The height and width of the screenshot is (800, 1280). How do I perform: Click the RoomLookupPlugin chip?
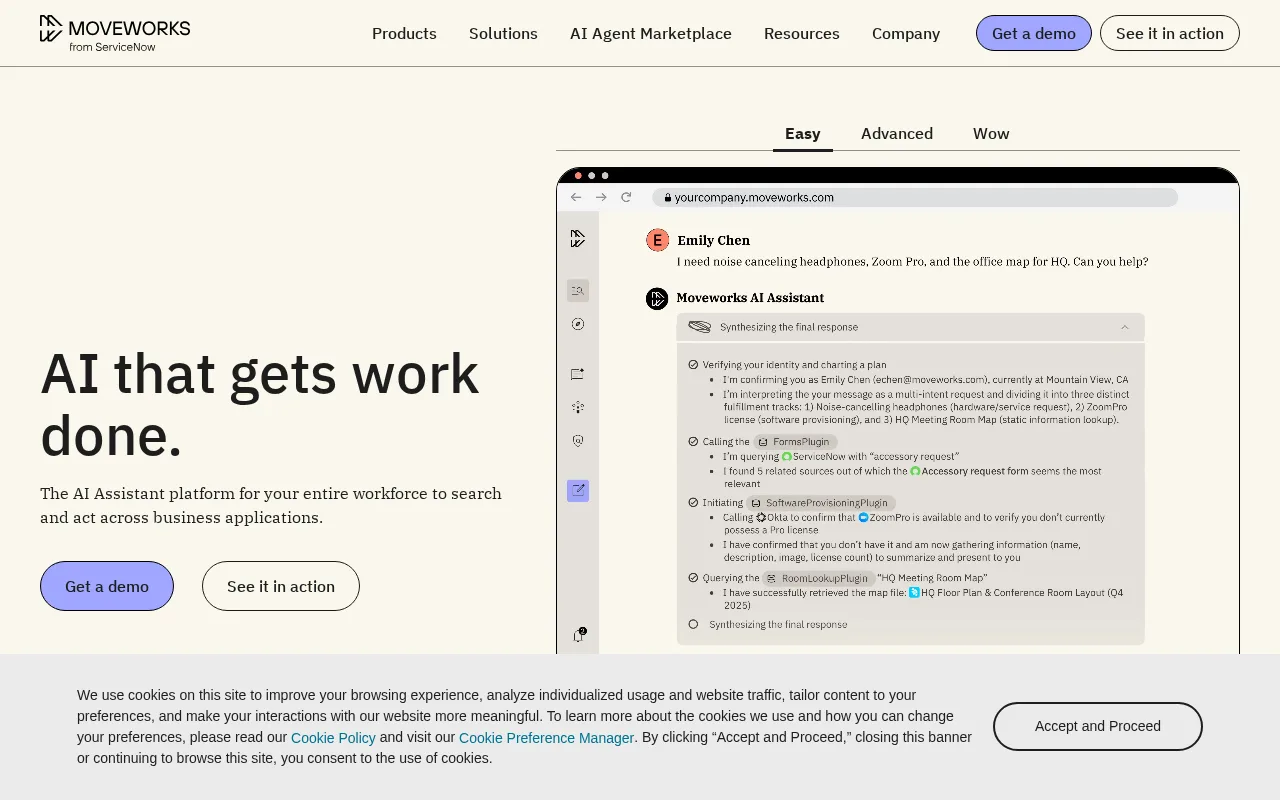(818, 577)
